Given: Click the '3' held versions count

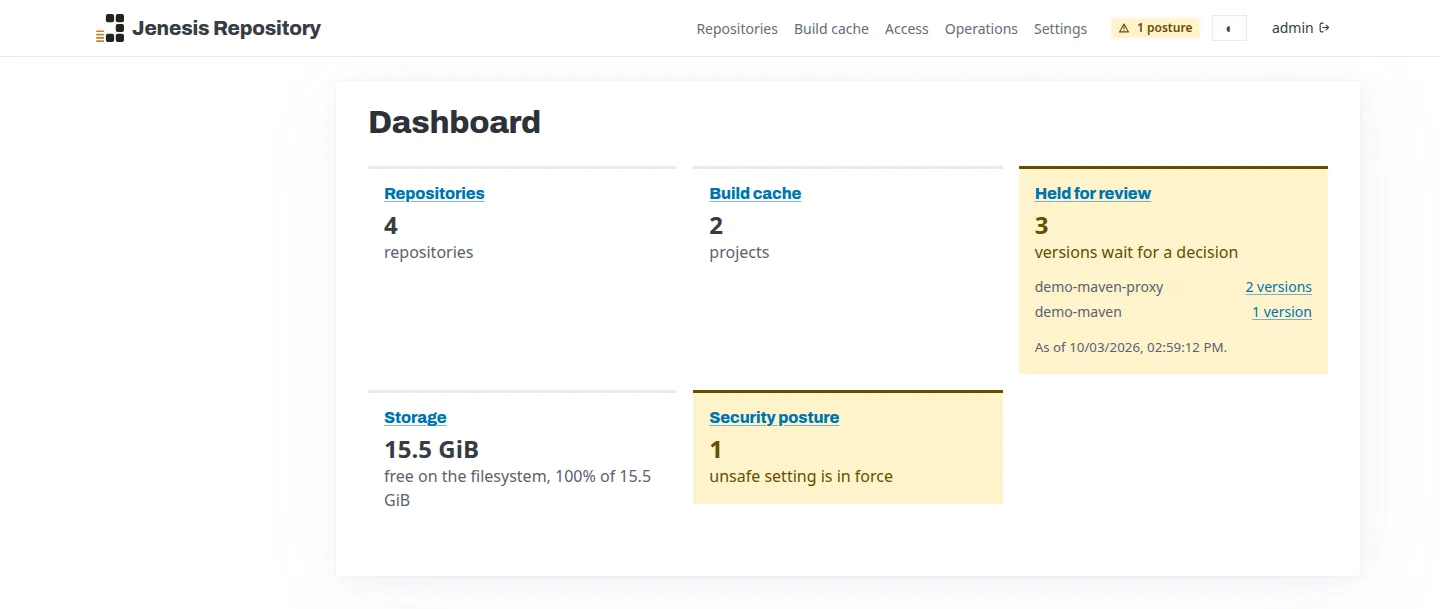Looking at the screenshot, I should [1041, 225].
